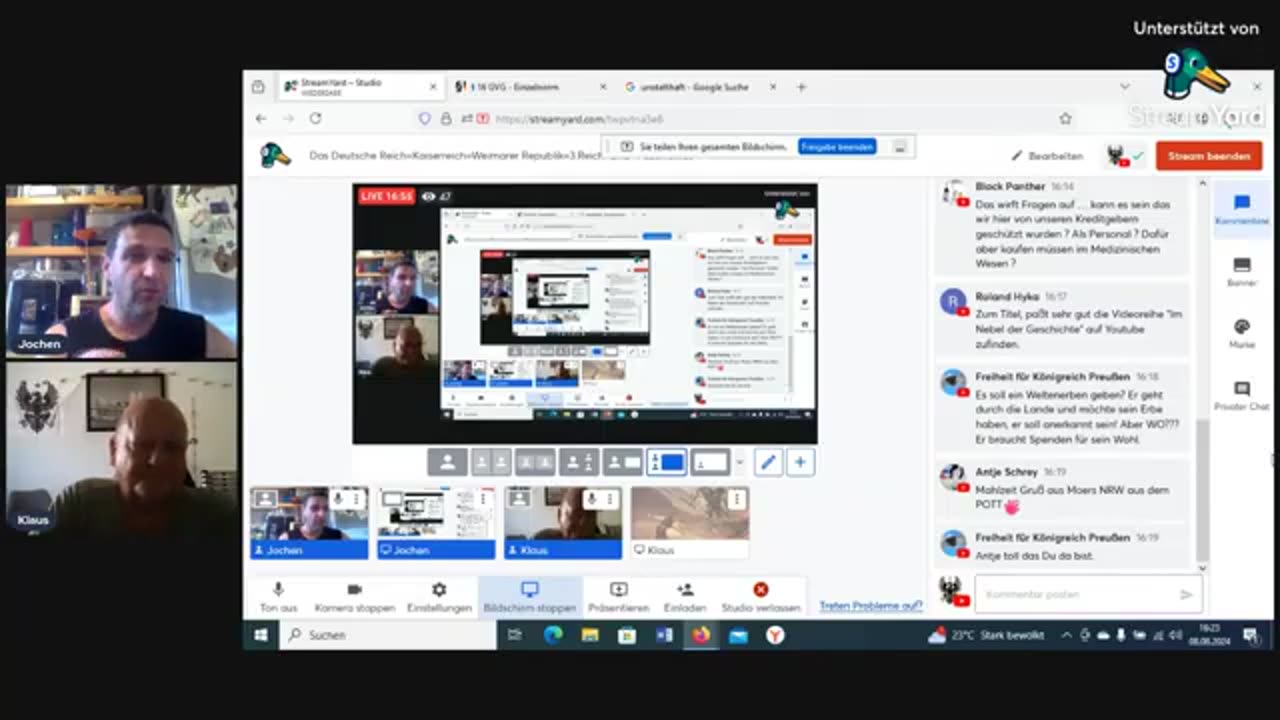The width and height of the screenshot is (1280, 720).
Task: Open Banner tab in sidebar
Action: 1242,271
